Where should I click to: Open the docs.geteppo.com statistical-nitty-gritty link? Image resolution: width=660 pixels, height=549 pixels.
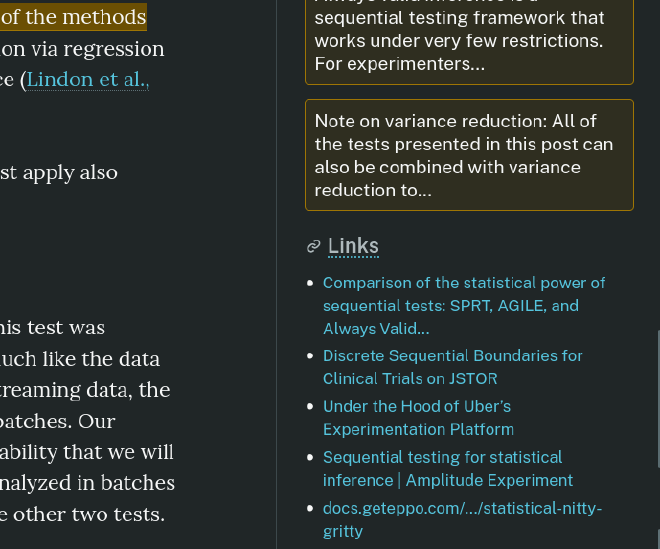point(462,520)
